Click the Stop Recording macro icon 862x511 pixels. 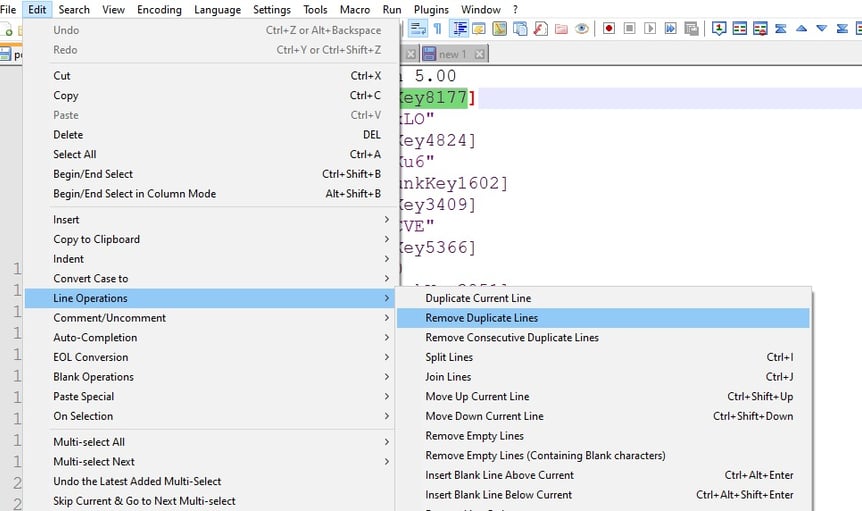click(629, 28)
